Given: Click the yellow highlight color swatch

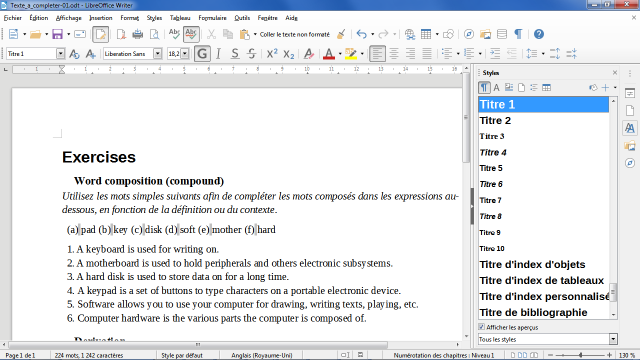Looking at the screenshot, I should (351, 54).
